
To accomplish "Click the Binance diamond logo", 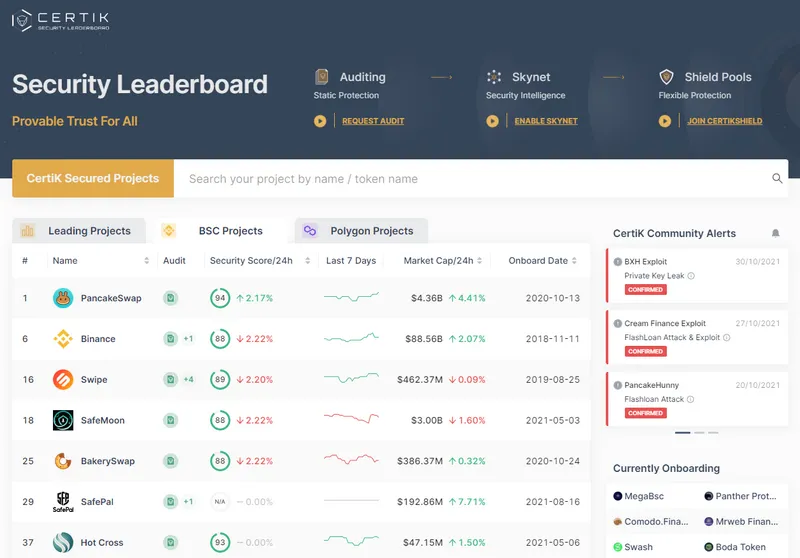I will tap(63, 339).
